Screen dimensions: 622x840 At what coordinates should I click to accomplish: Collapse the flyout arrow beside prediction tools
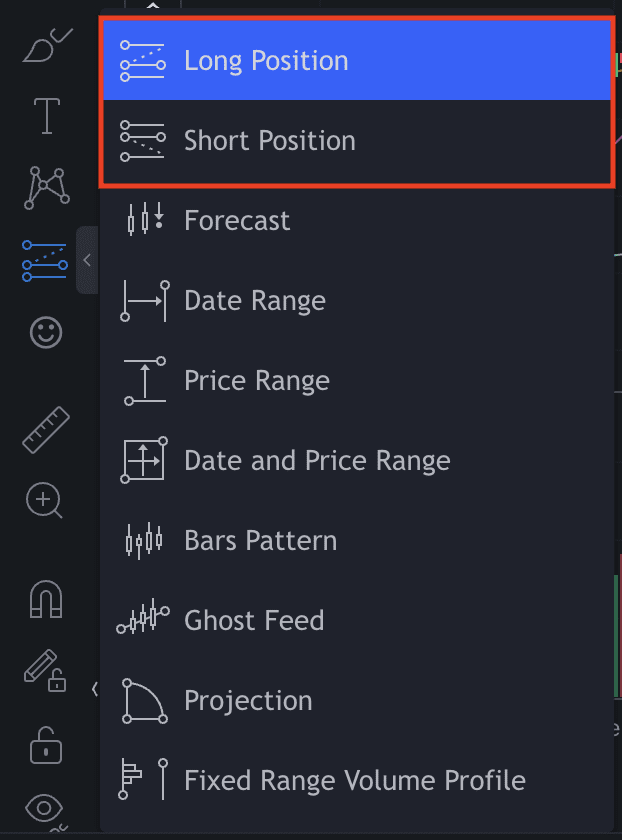click(x=87, y=260)
